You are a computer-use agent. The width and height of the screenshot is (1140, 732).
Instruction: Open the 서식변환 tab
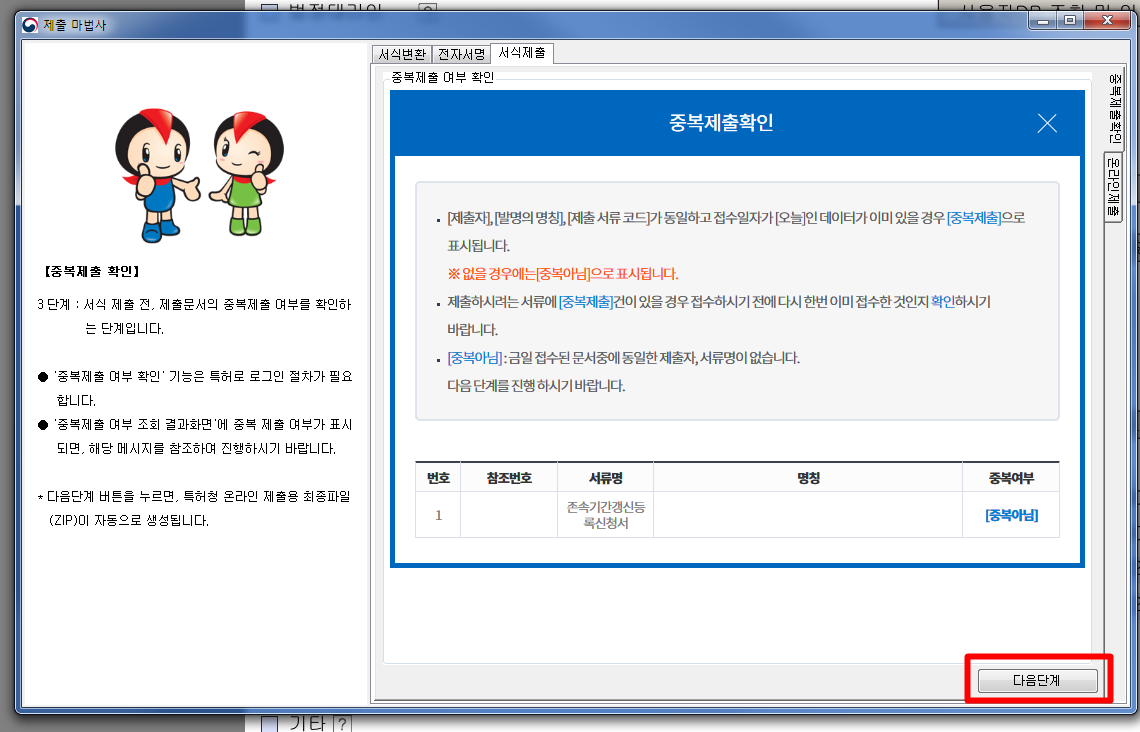(x=402, y=55)
